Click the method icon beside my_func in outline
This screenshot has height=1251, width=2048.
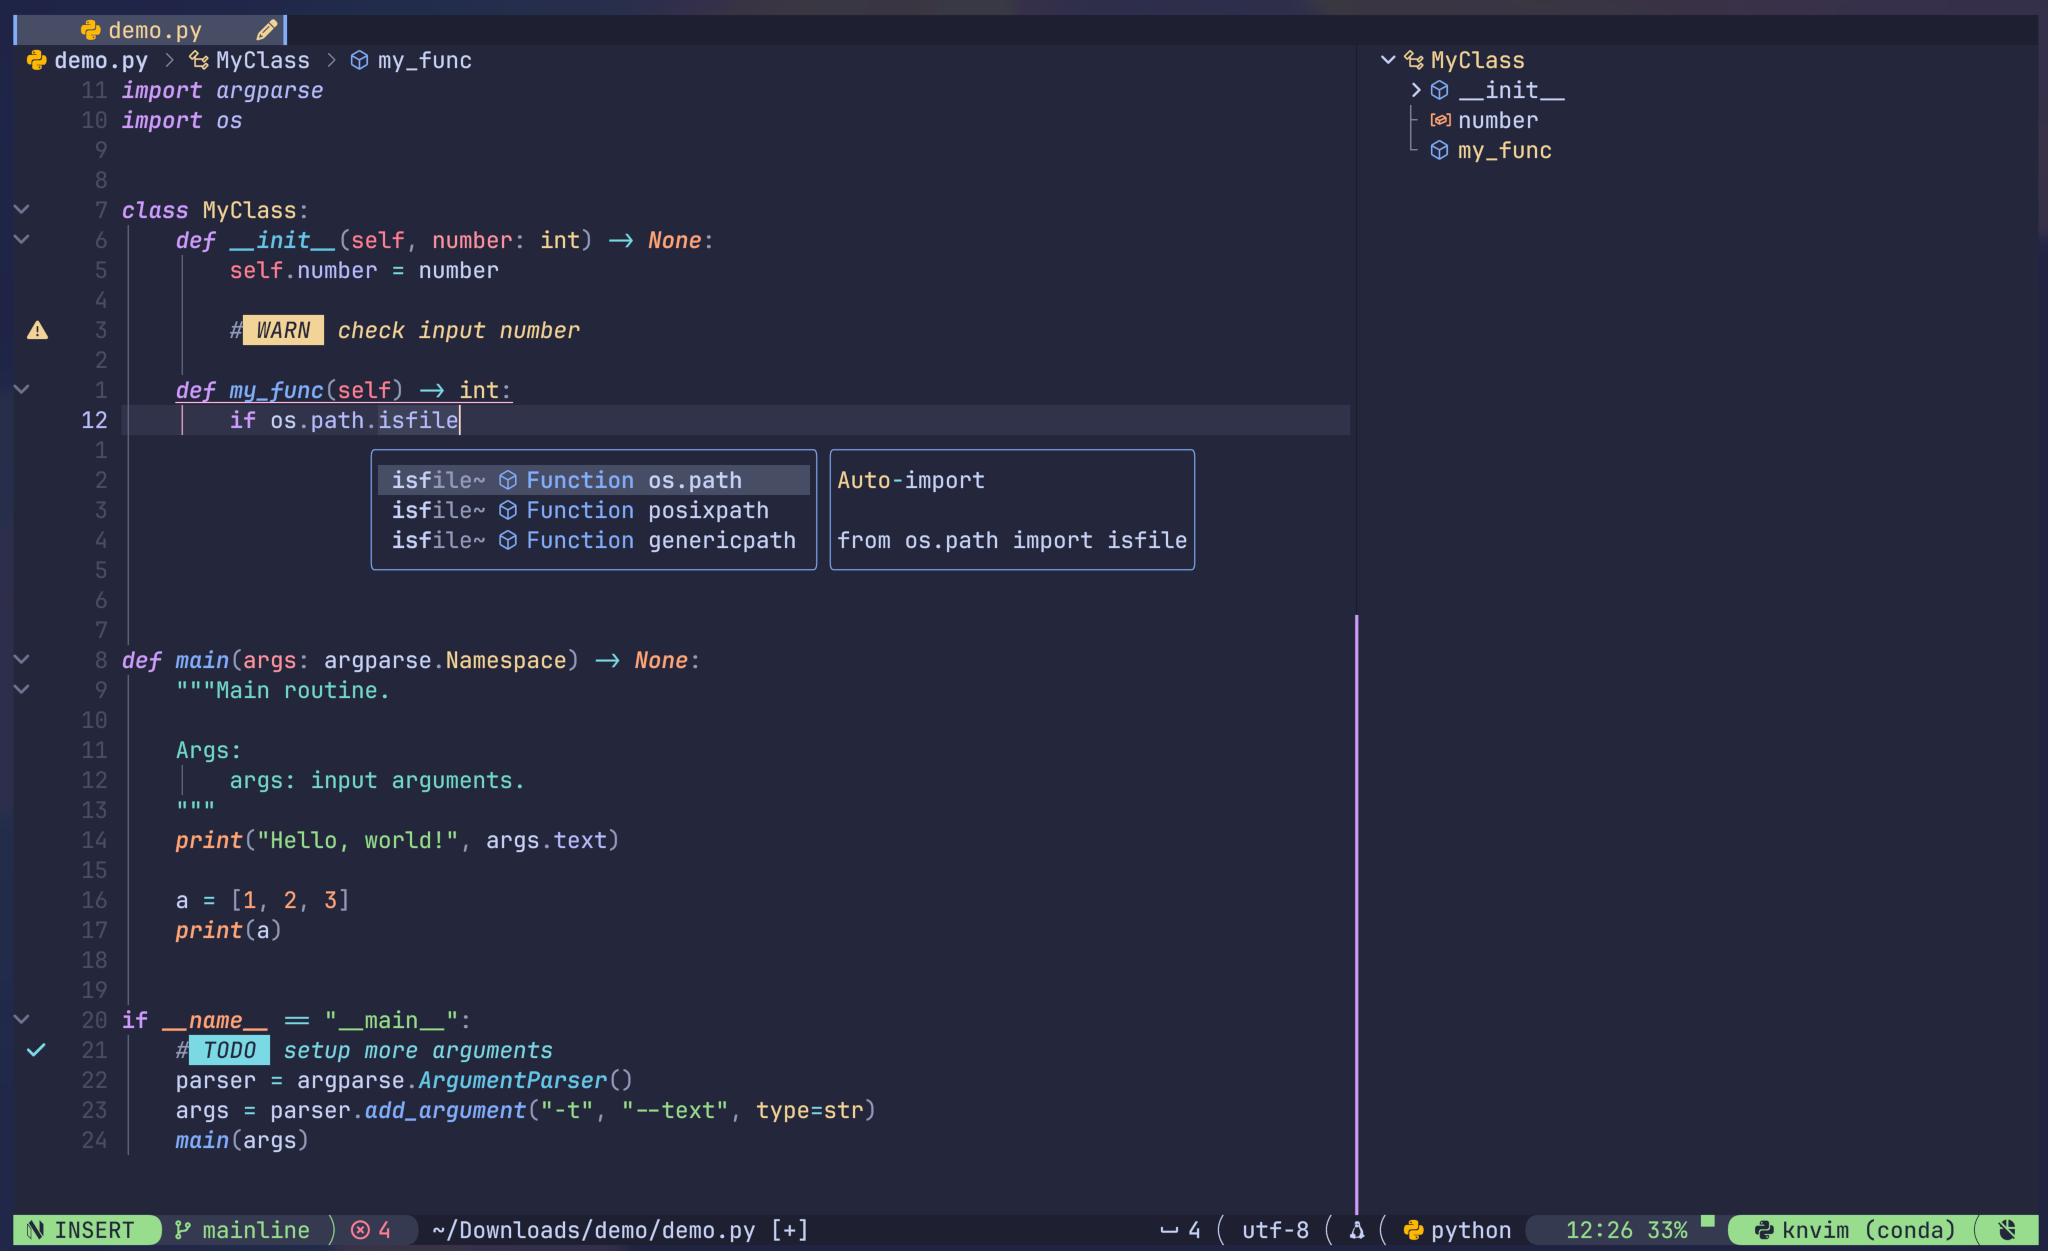point(1440,150)
